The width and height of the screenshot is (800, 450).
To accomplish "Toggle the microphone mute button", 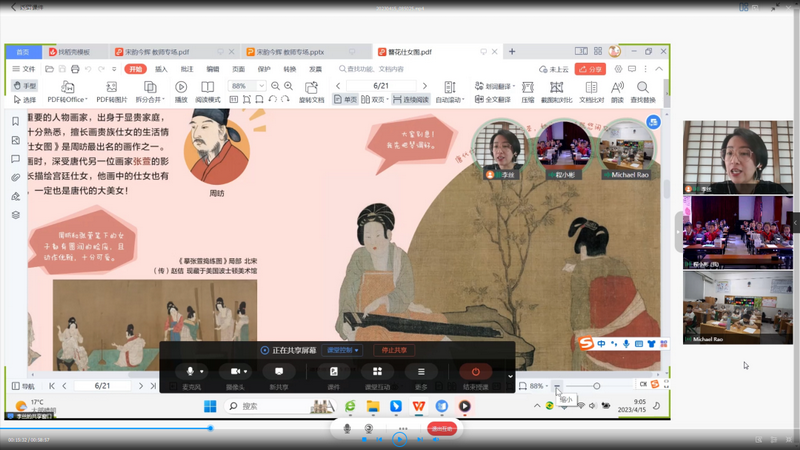I will pos(189,371).
